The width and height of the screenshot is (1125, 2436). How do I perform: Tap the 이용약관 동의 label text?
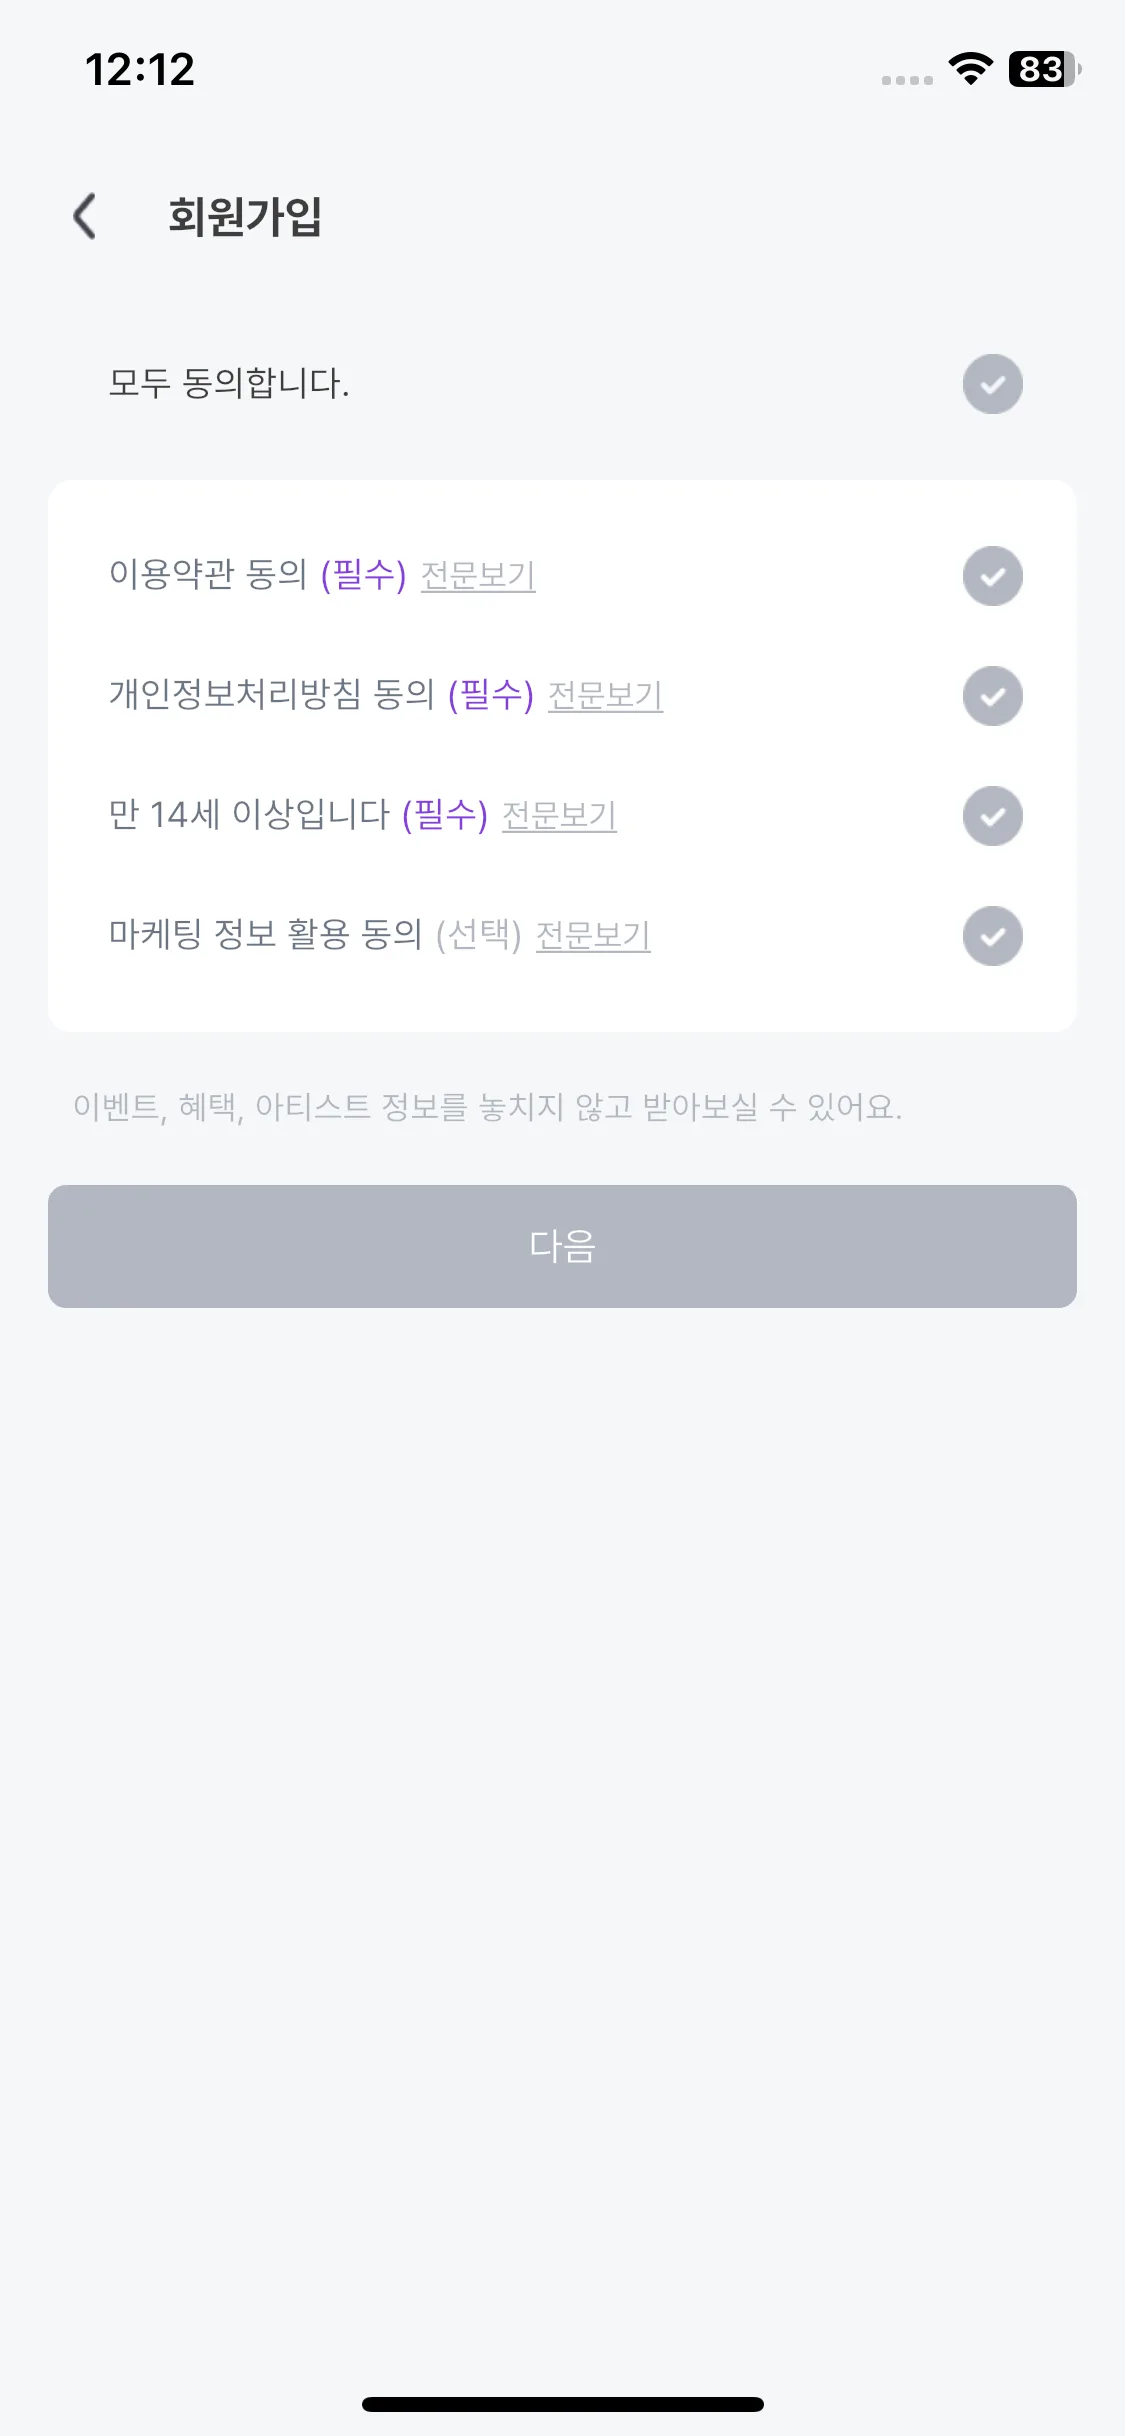pos(208,575)
